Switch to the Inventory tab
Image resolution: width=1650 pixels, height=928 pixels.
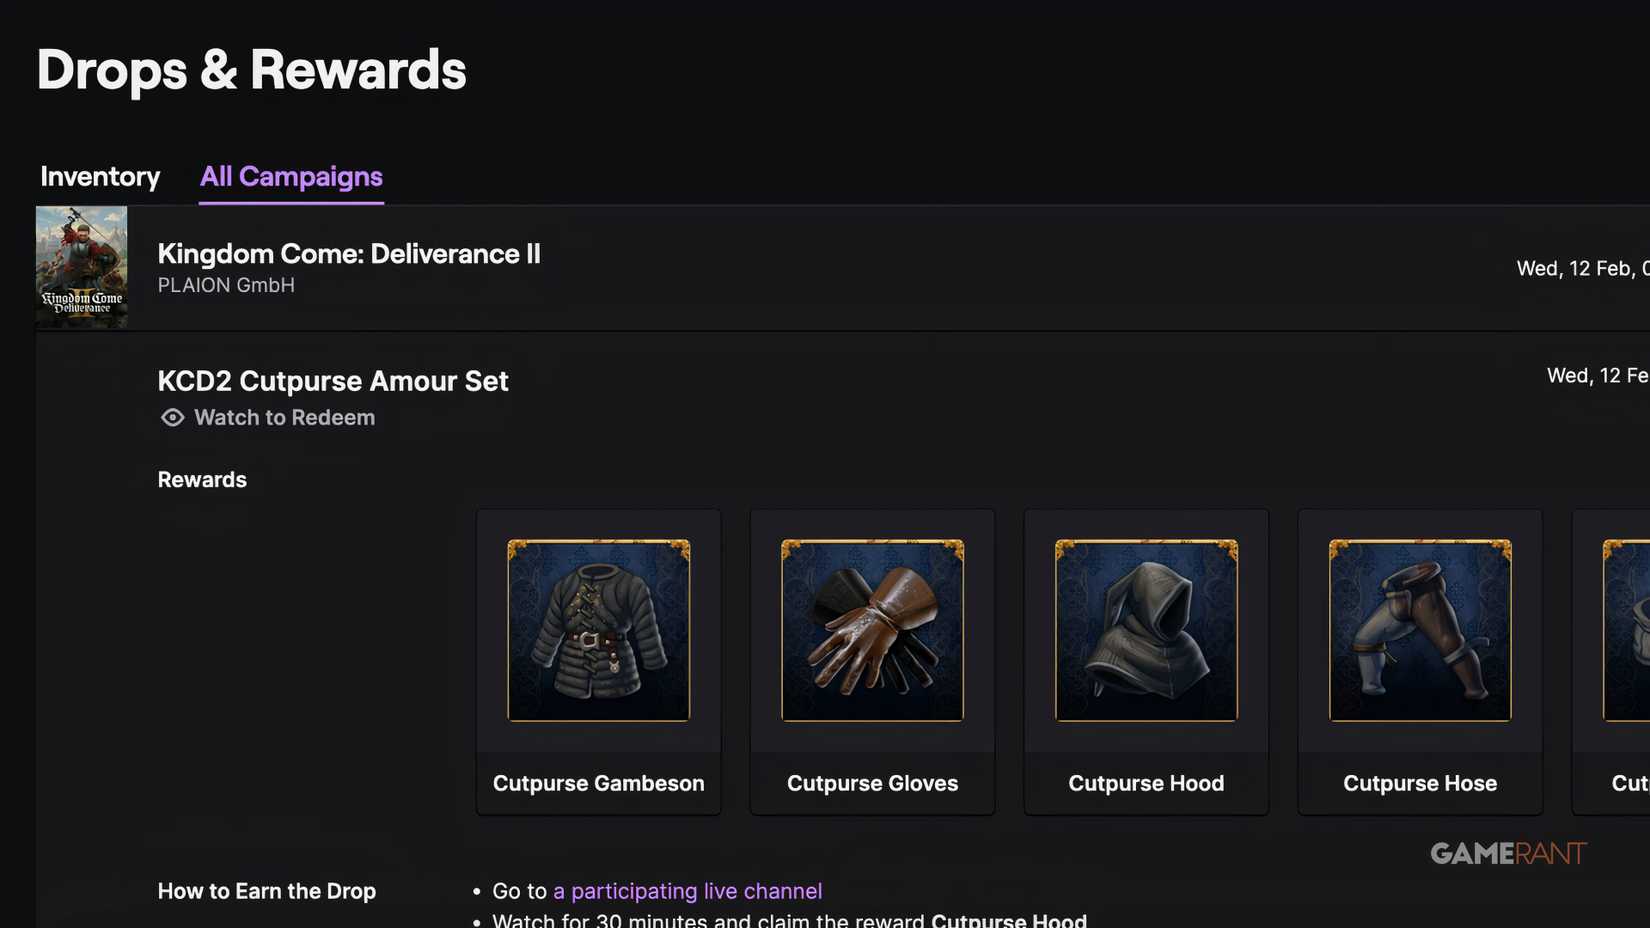coord(99,176)
